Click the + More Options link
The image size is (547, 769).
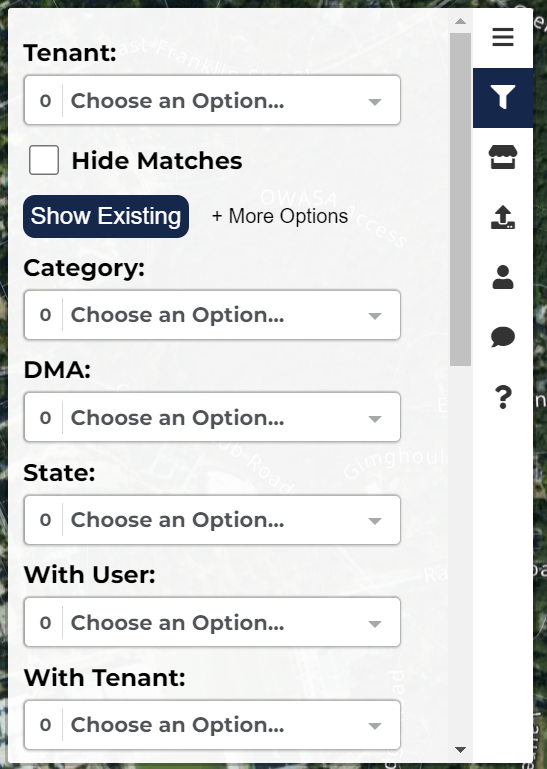(x=280, y=216)
